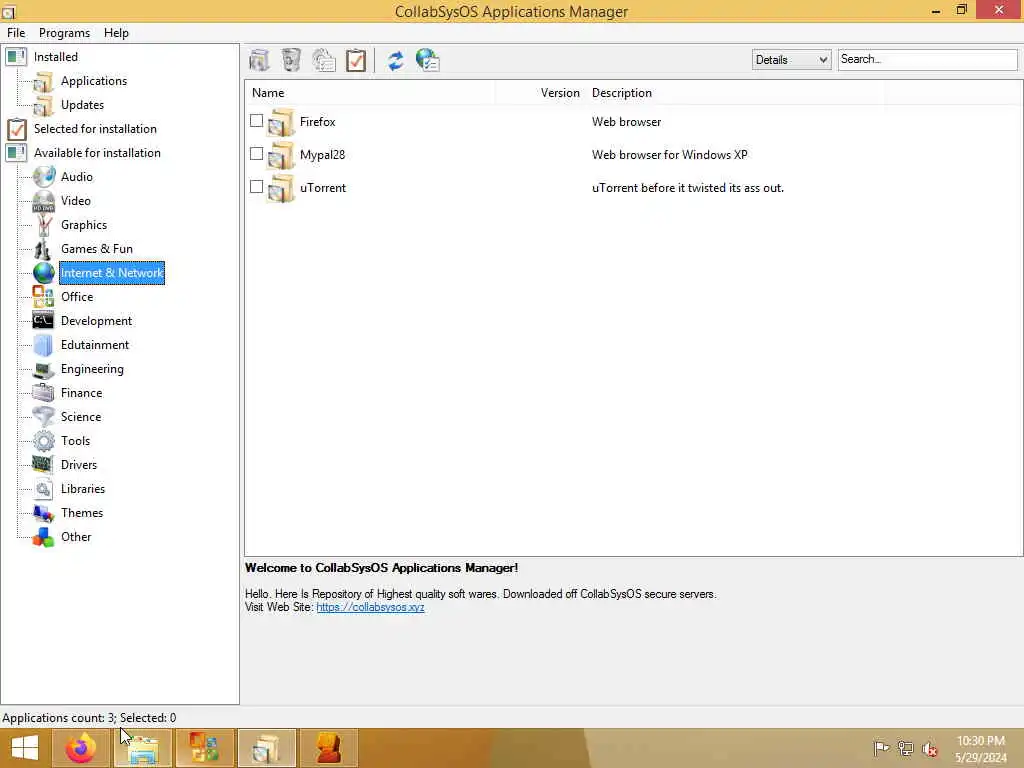Select the Graphics category

(84, 225)
